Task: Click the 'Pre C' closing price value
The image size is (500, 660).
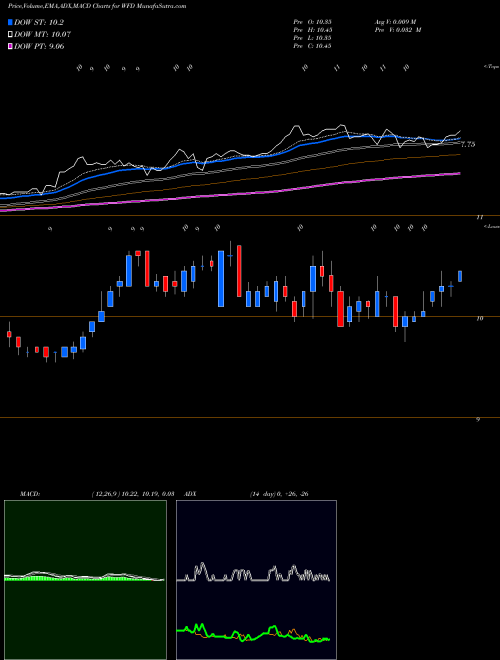Action: tap(312, 46)
